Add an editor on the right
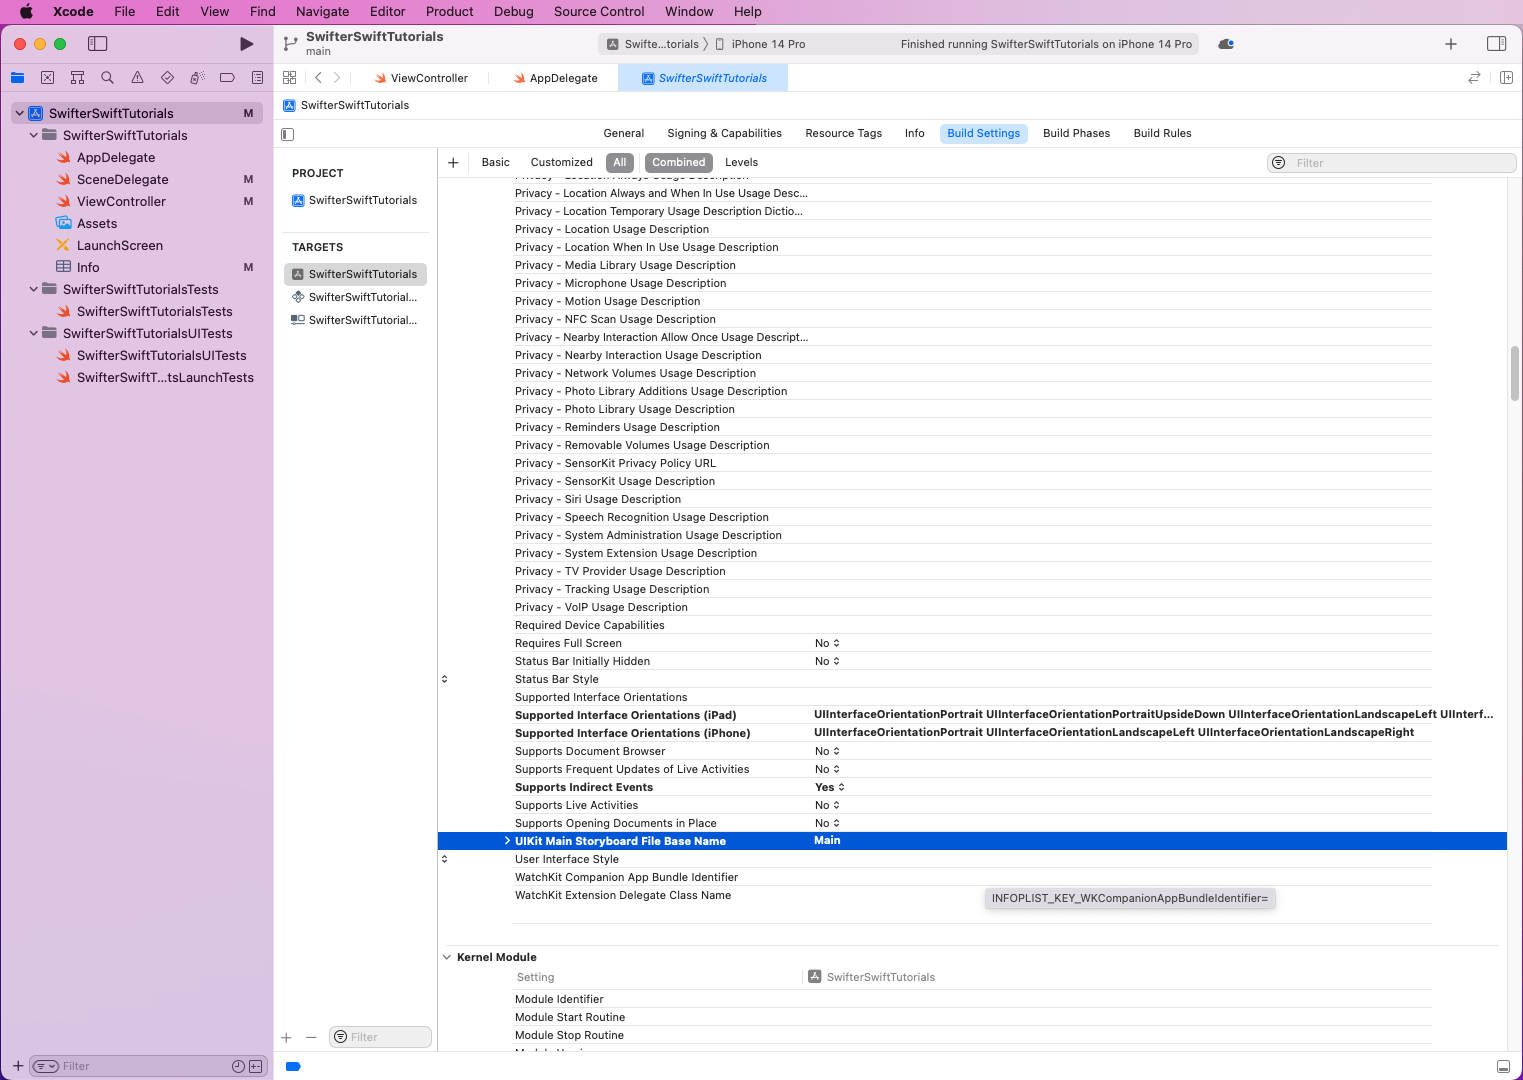Image resolution: width=1523 pixels, height=1080 pixels. click(x=1506, y=78)
